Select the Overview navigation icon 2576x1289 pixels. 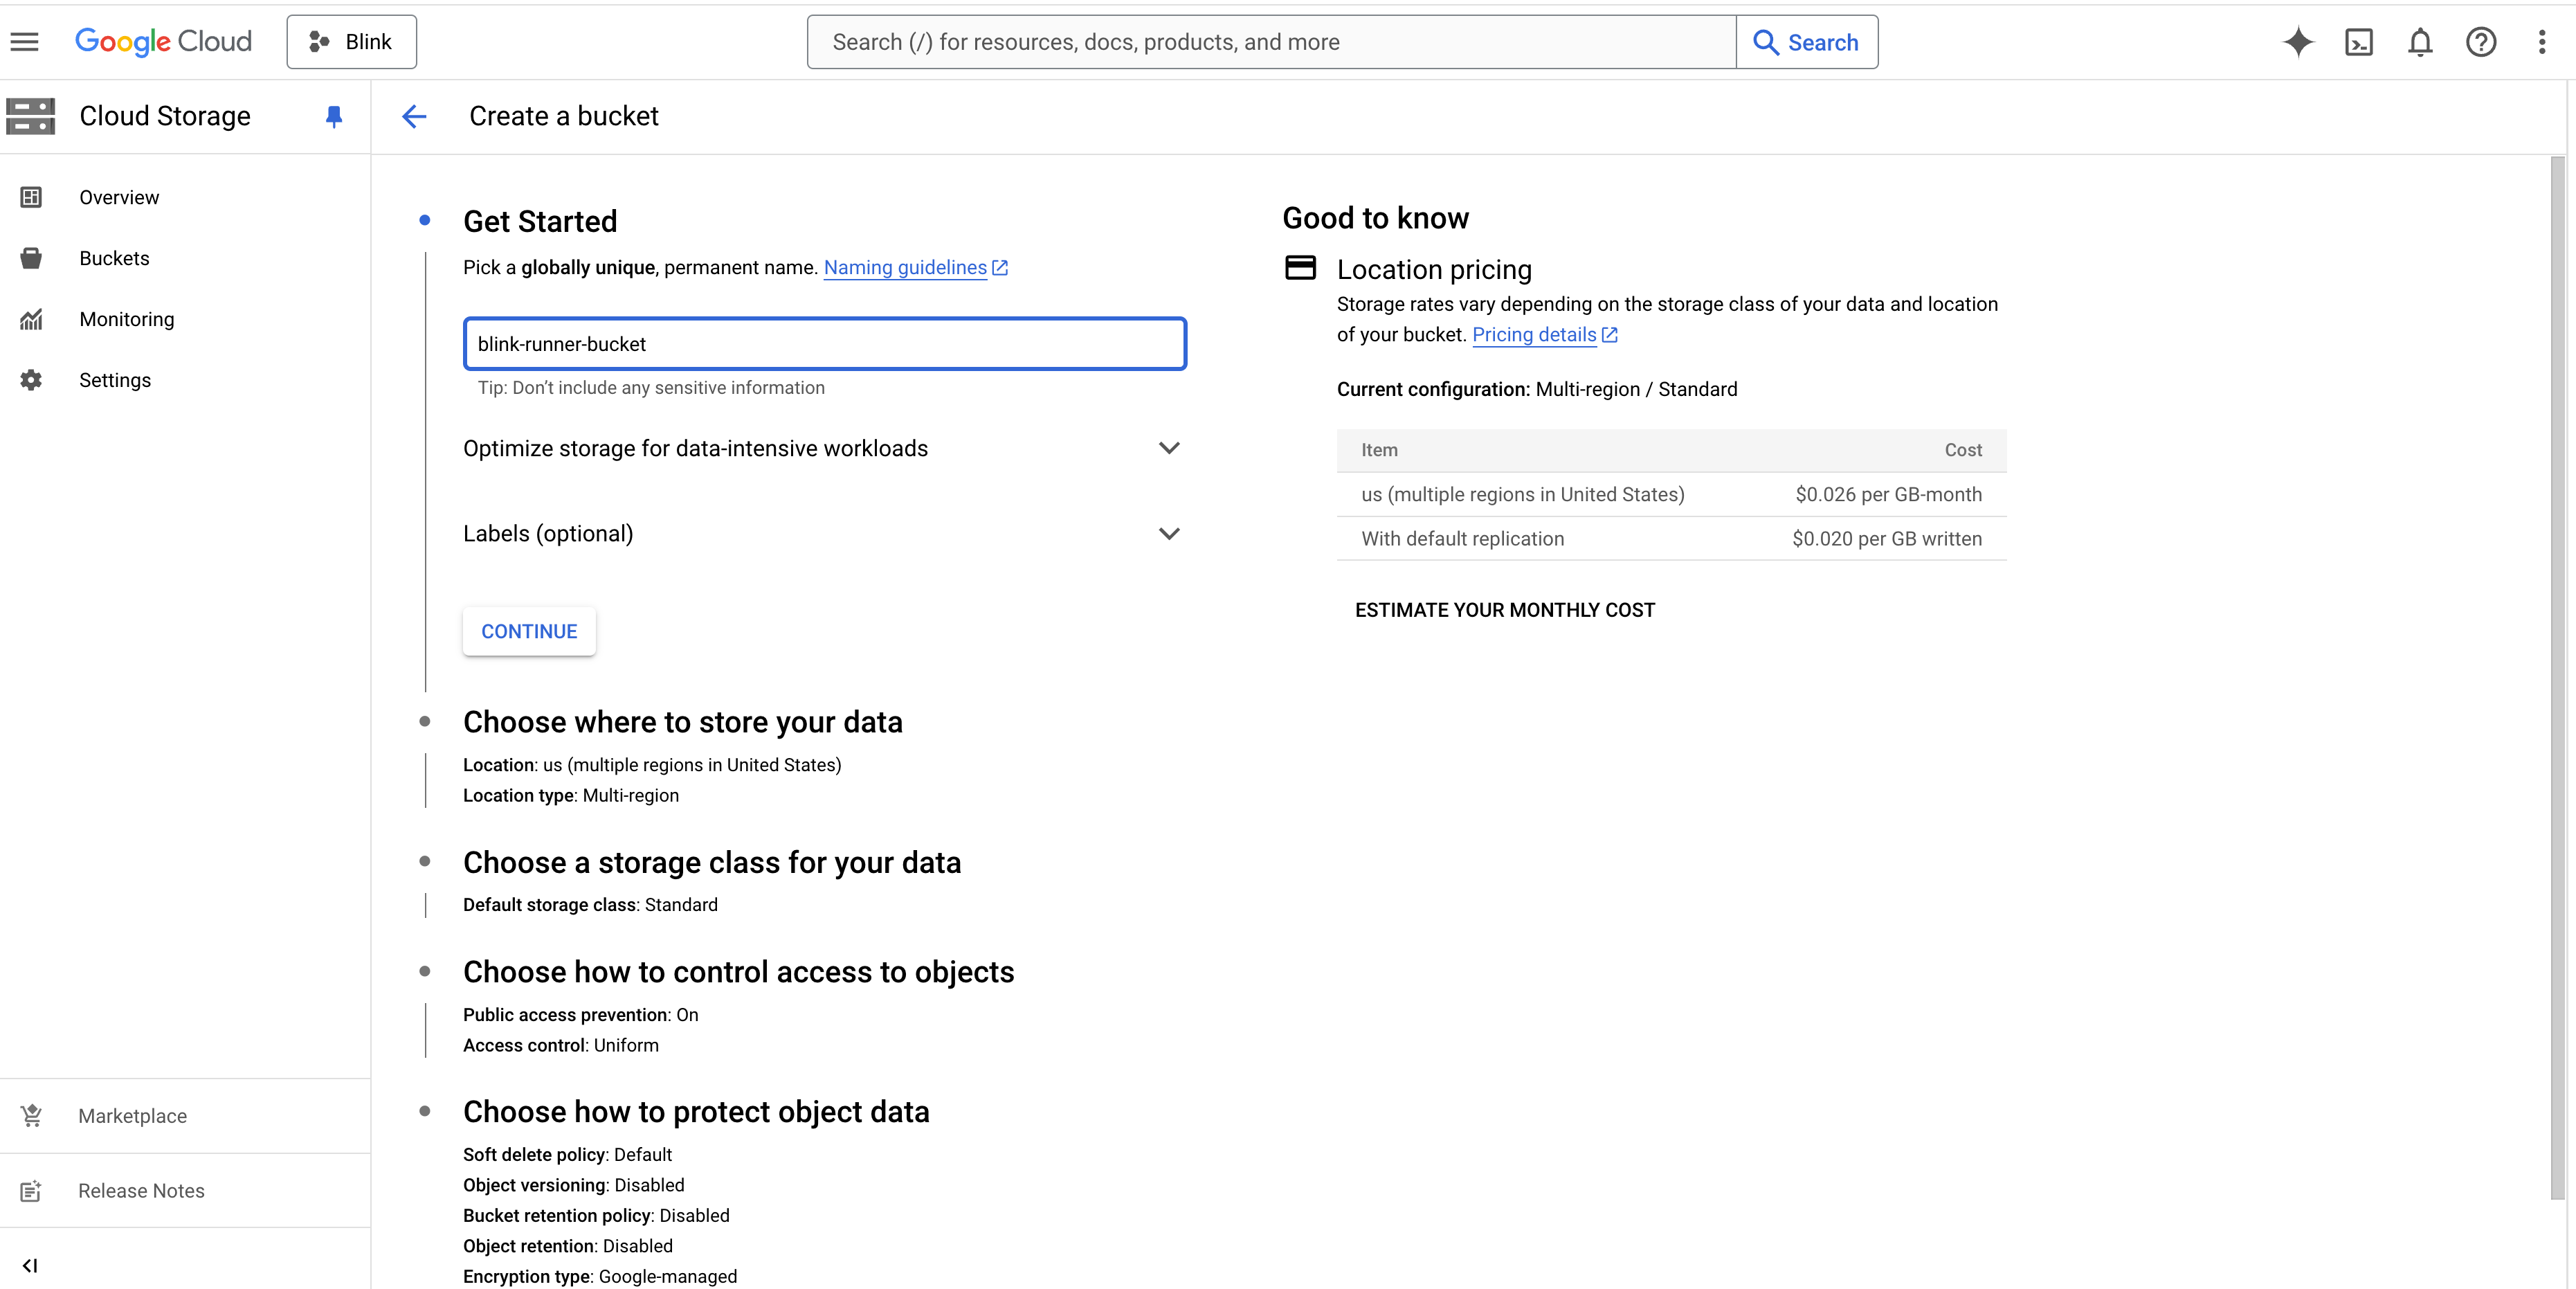[31, 197]
